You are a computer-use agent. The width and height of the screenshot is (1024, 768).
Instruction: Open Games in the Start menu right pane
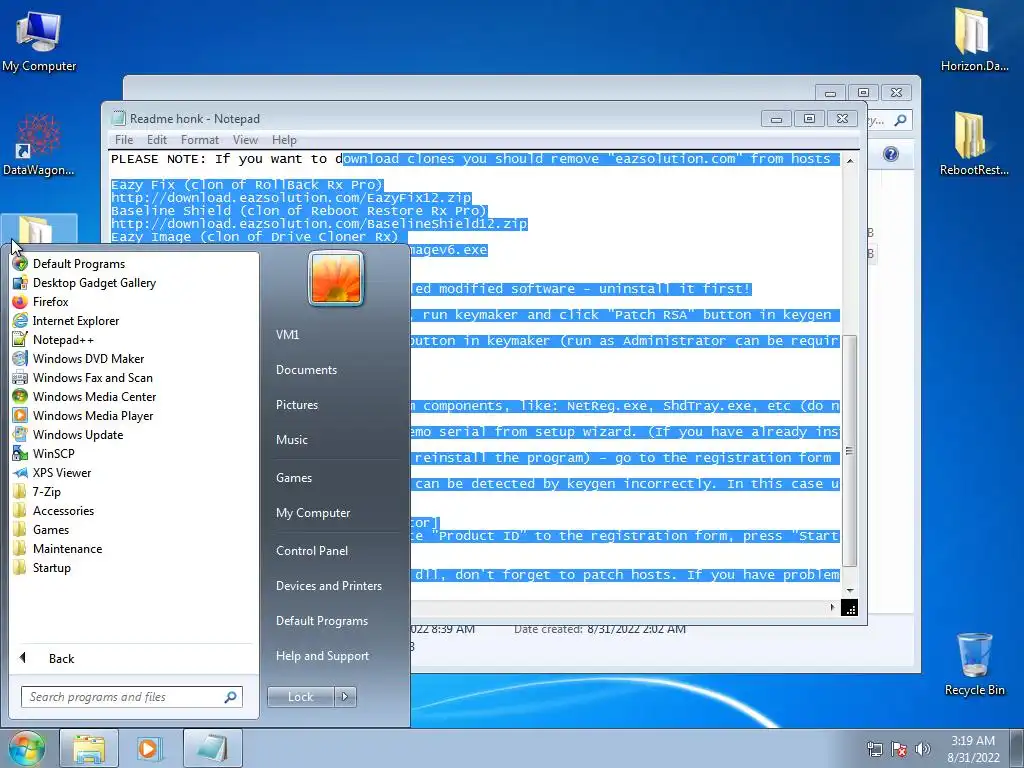(294, 478)
